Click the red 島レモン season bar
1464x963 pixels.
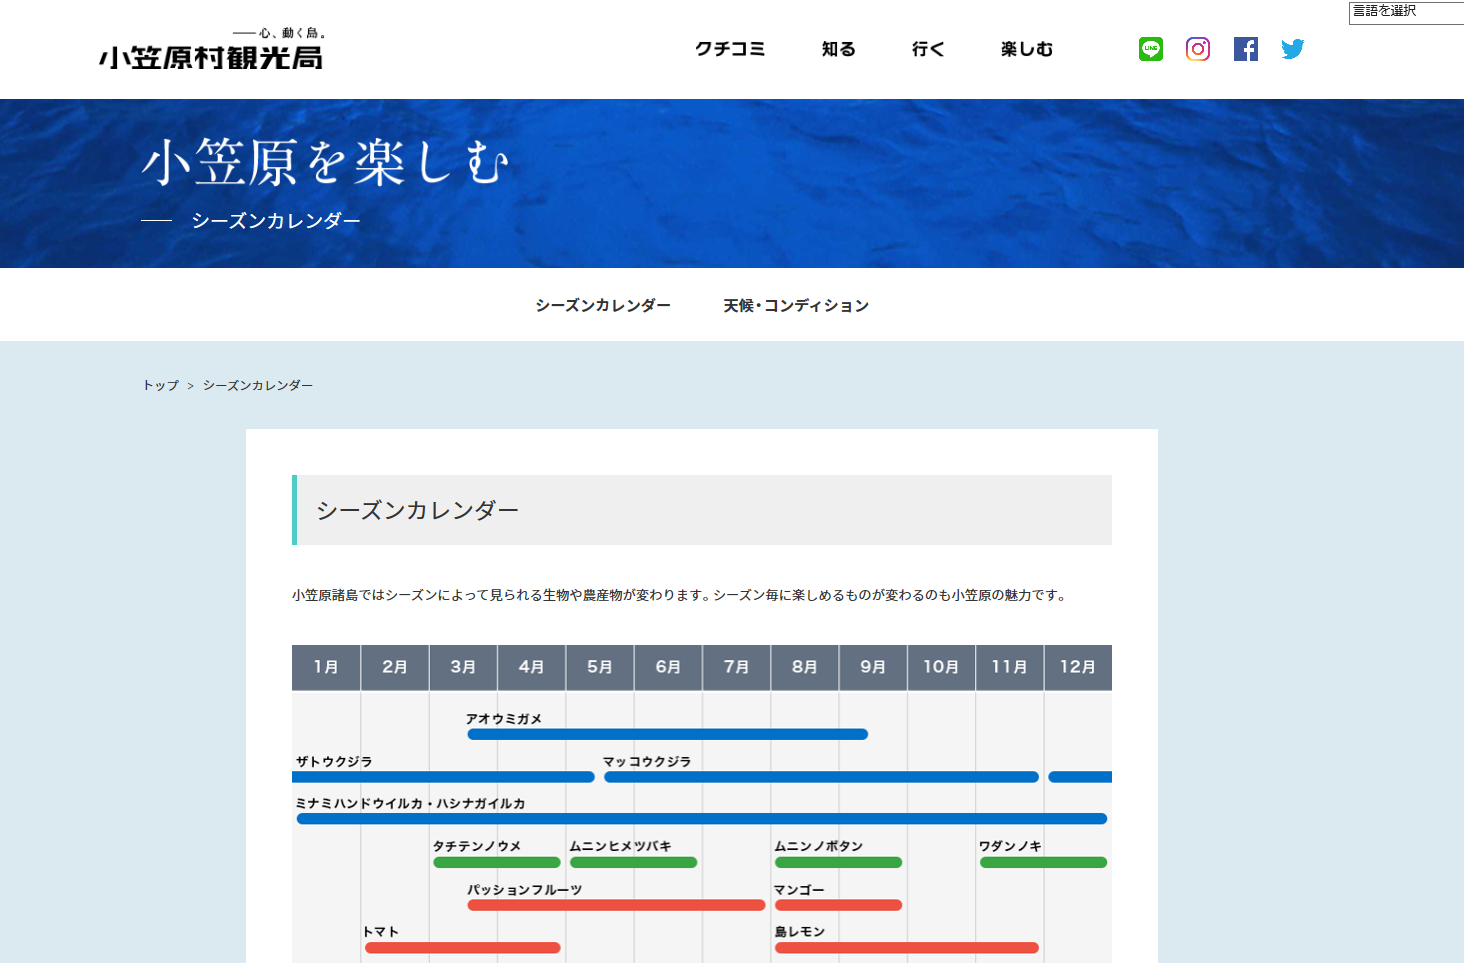click(906, 947)
